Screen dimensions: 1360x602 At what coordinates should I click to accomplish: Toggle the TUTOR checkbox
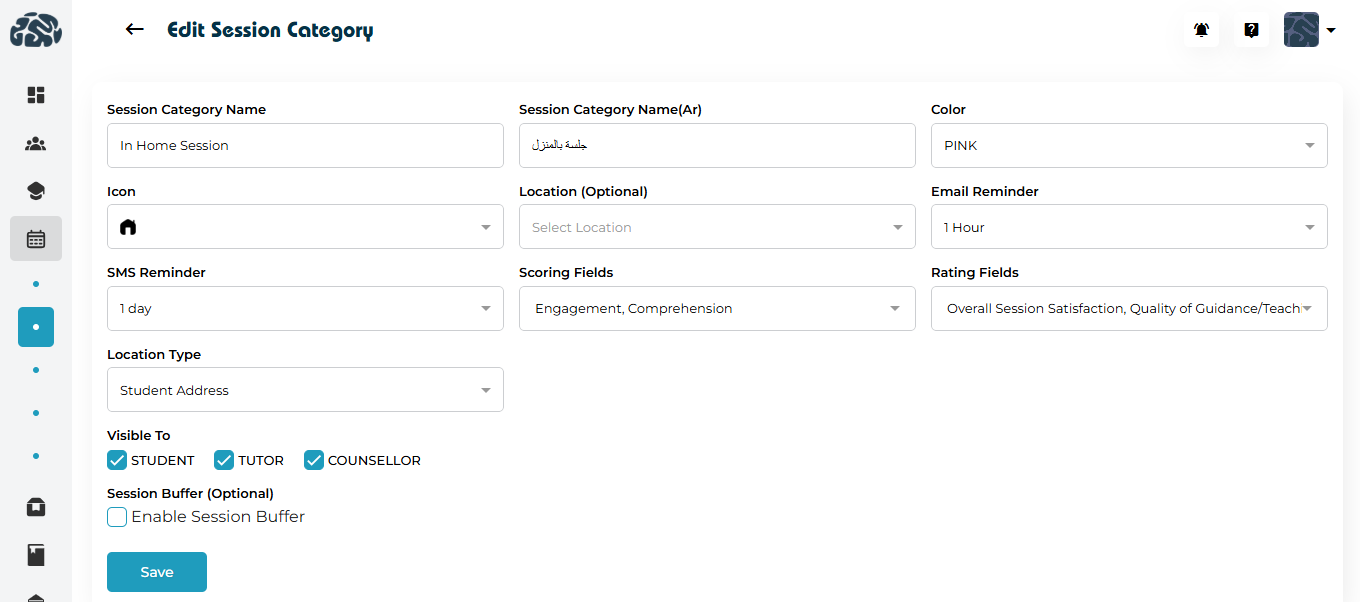(224, 460)
